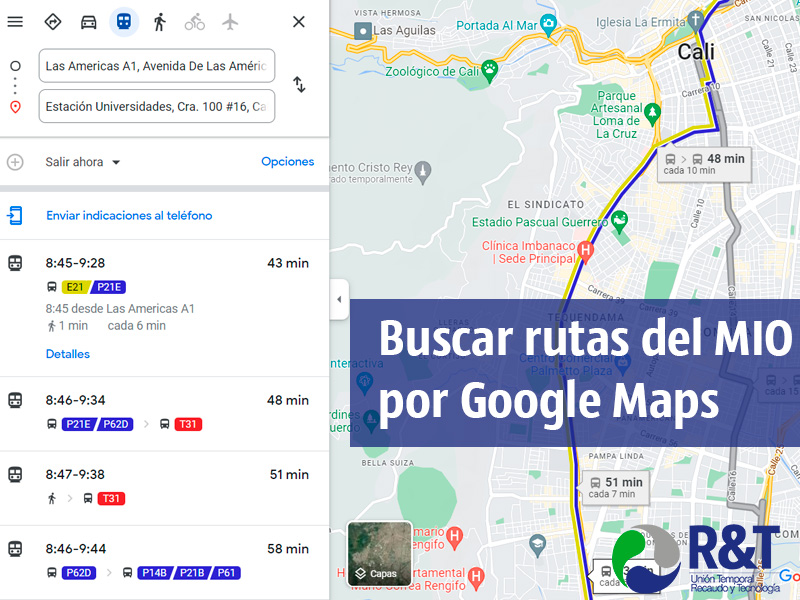The image size is (800, 600).
Task: Edit the Estación Universidades destination field
Action: point(157,107)
